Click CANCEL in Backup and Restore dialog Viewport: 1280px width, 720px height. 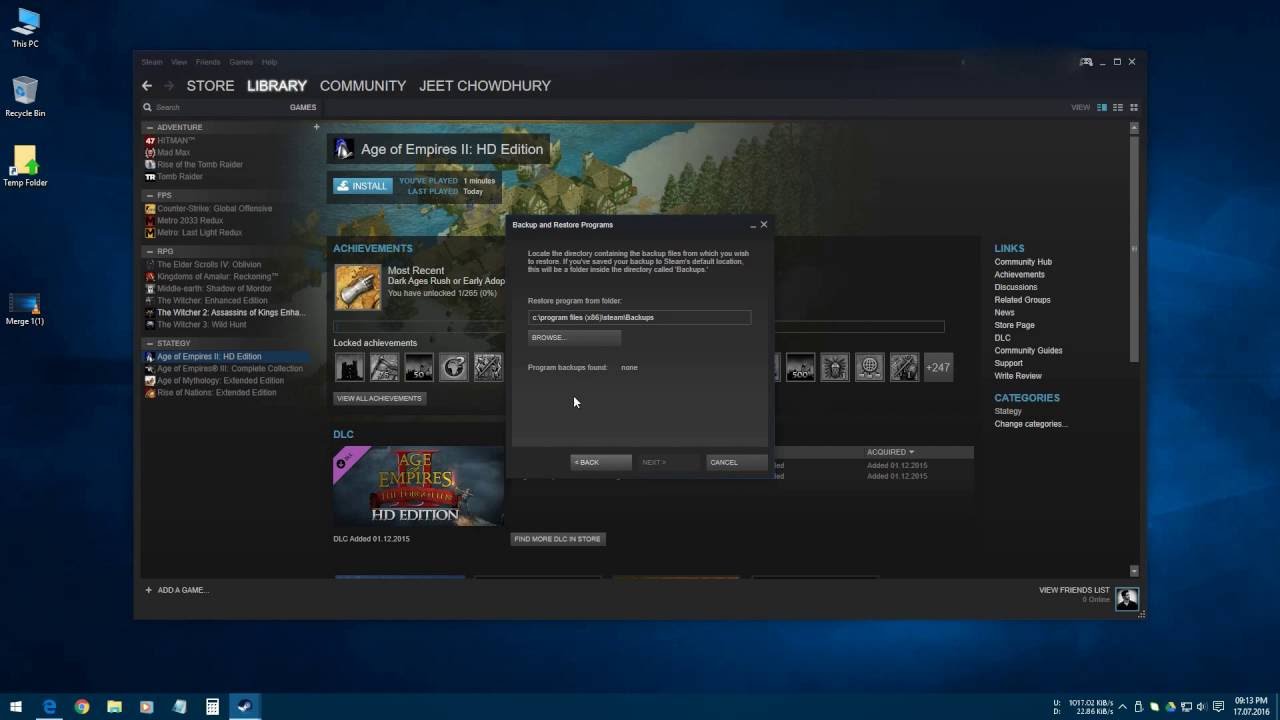tap(737, 462)
